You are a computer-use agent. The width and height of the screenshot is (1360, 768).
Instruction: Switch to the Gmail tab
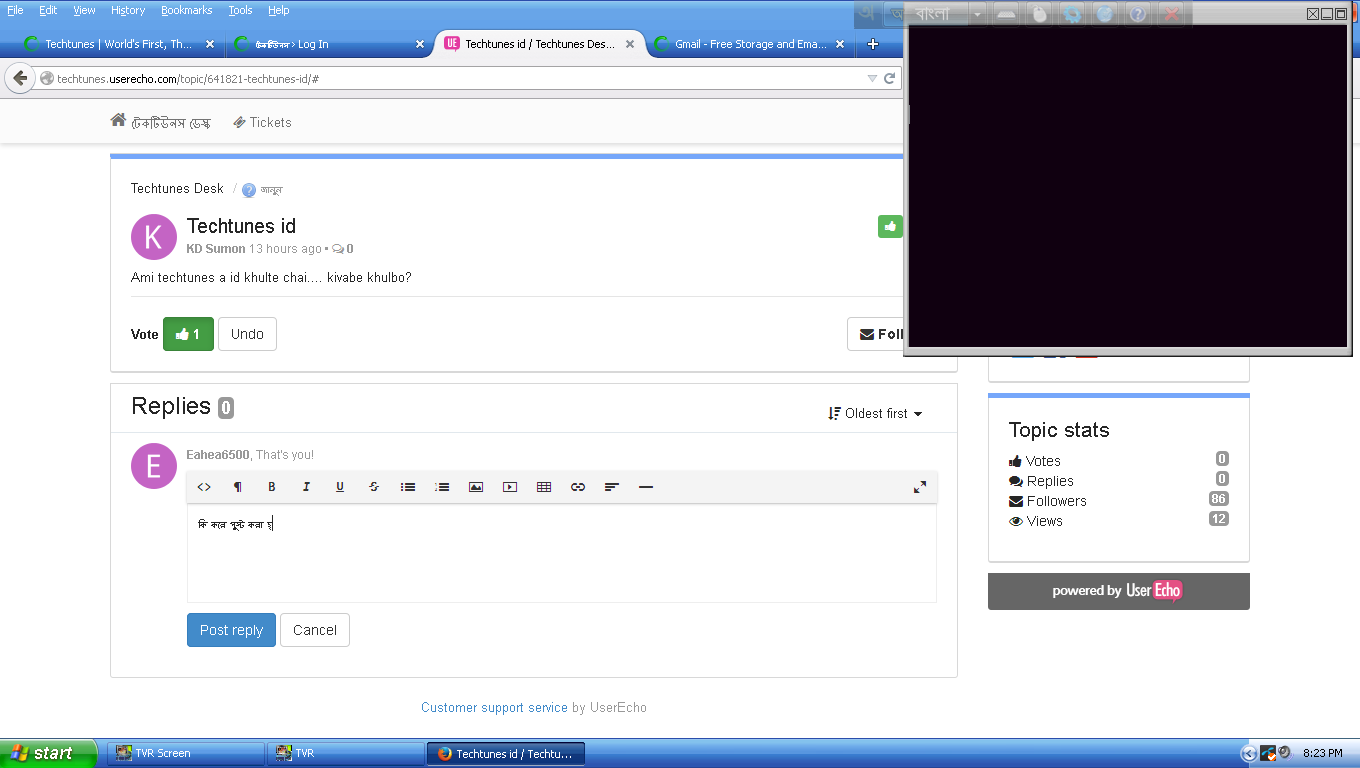pyautogui.click(x=750, y=44)
